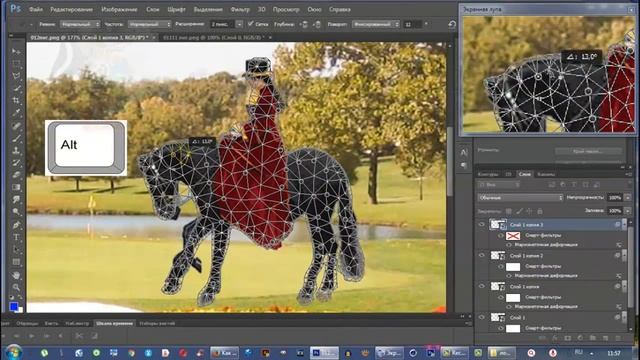Click the pin depth backward icon
The height and width of the screenshot is (360, 640).
(317, 24)
